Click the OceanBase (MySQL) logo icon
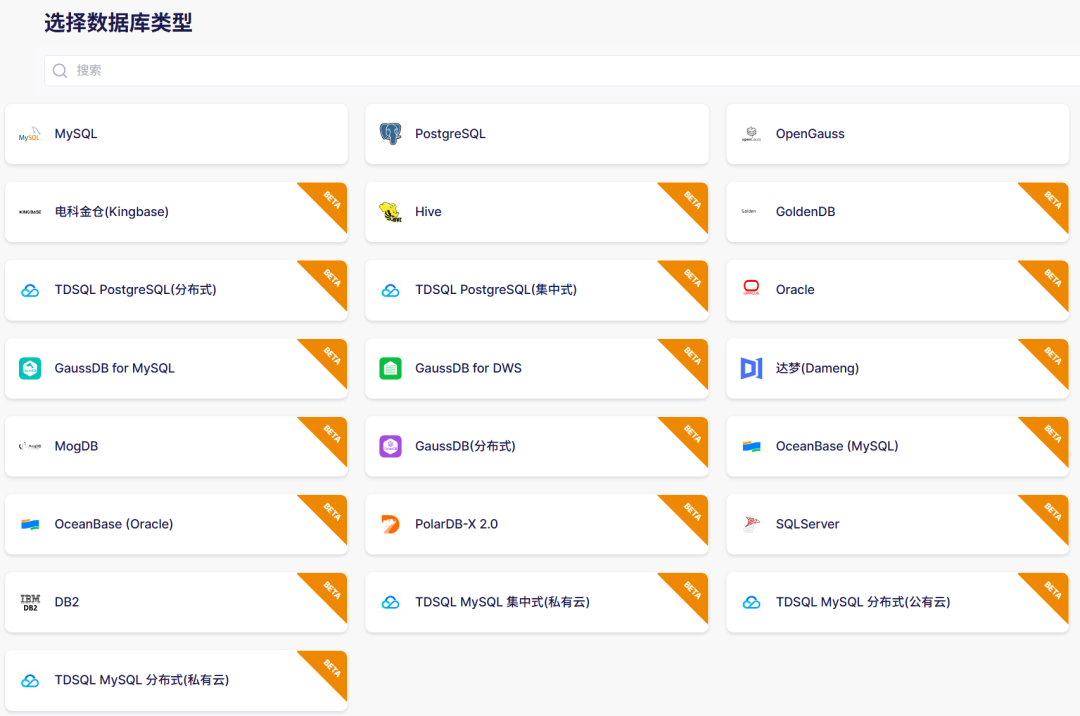The height and width of the screenshot is (716, 1080). (x=751, y=447)
